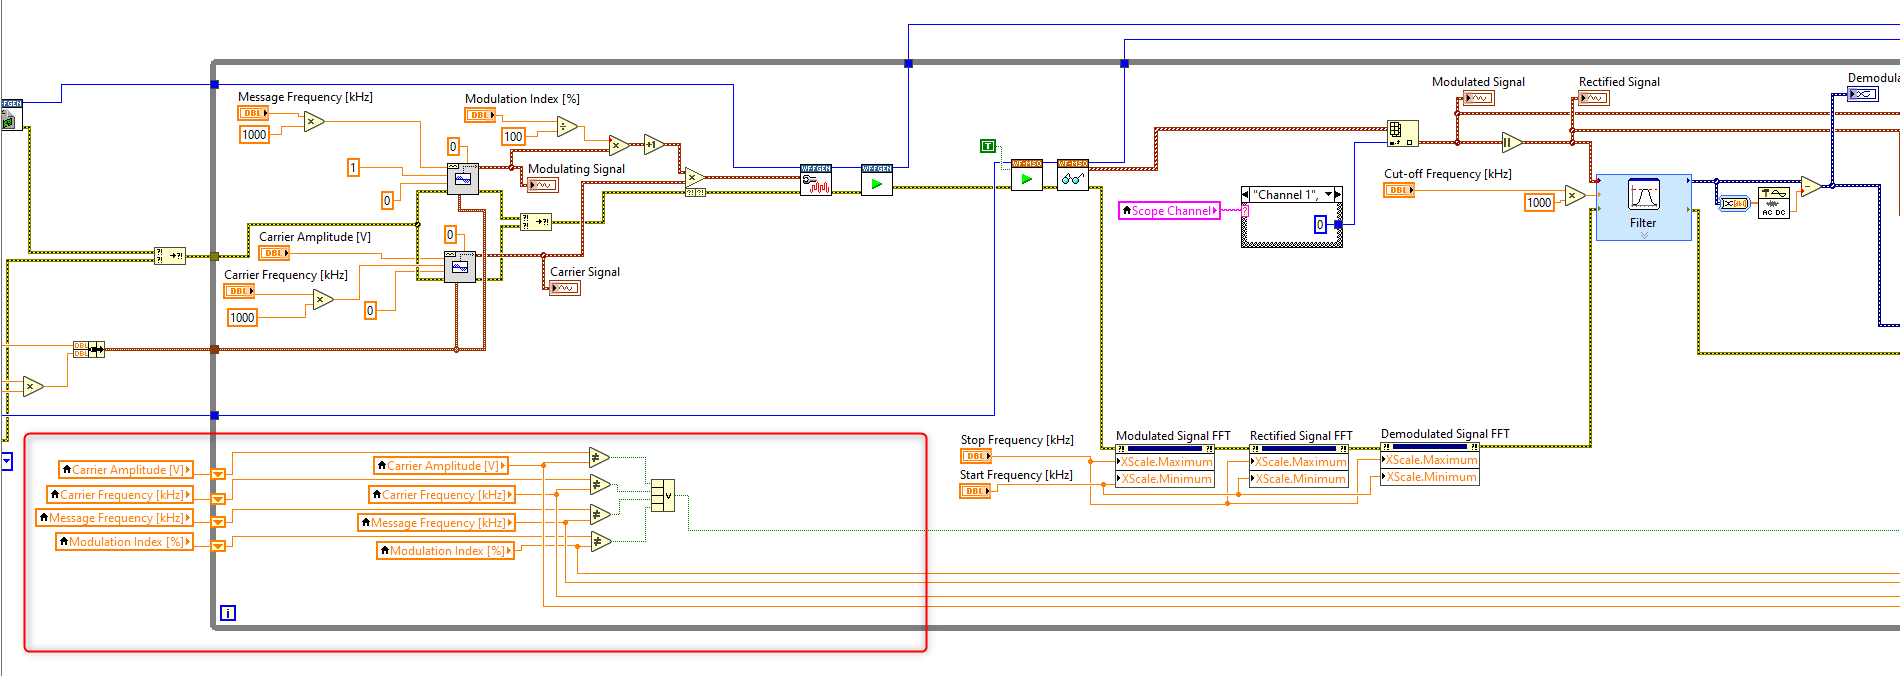This screenshot has height=676, width=1900.
Task: Open the case selector dropdown for "Channel 1"
Action: pyautogui.click(x=1328, y=194)
